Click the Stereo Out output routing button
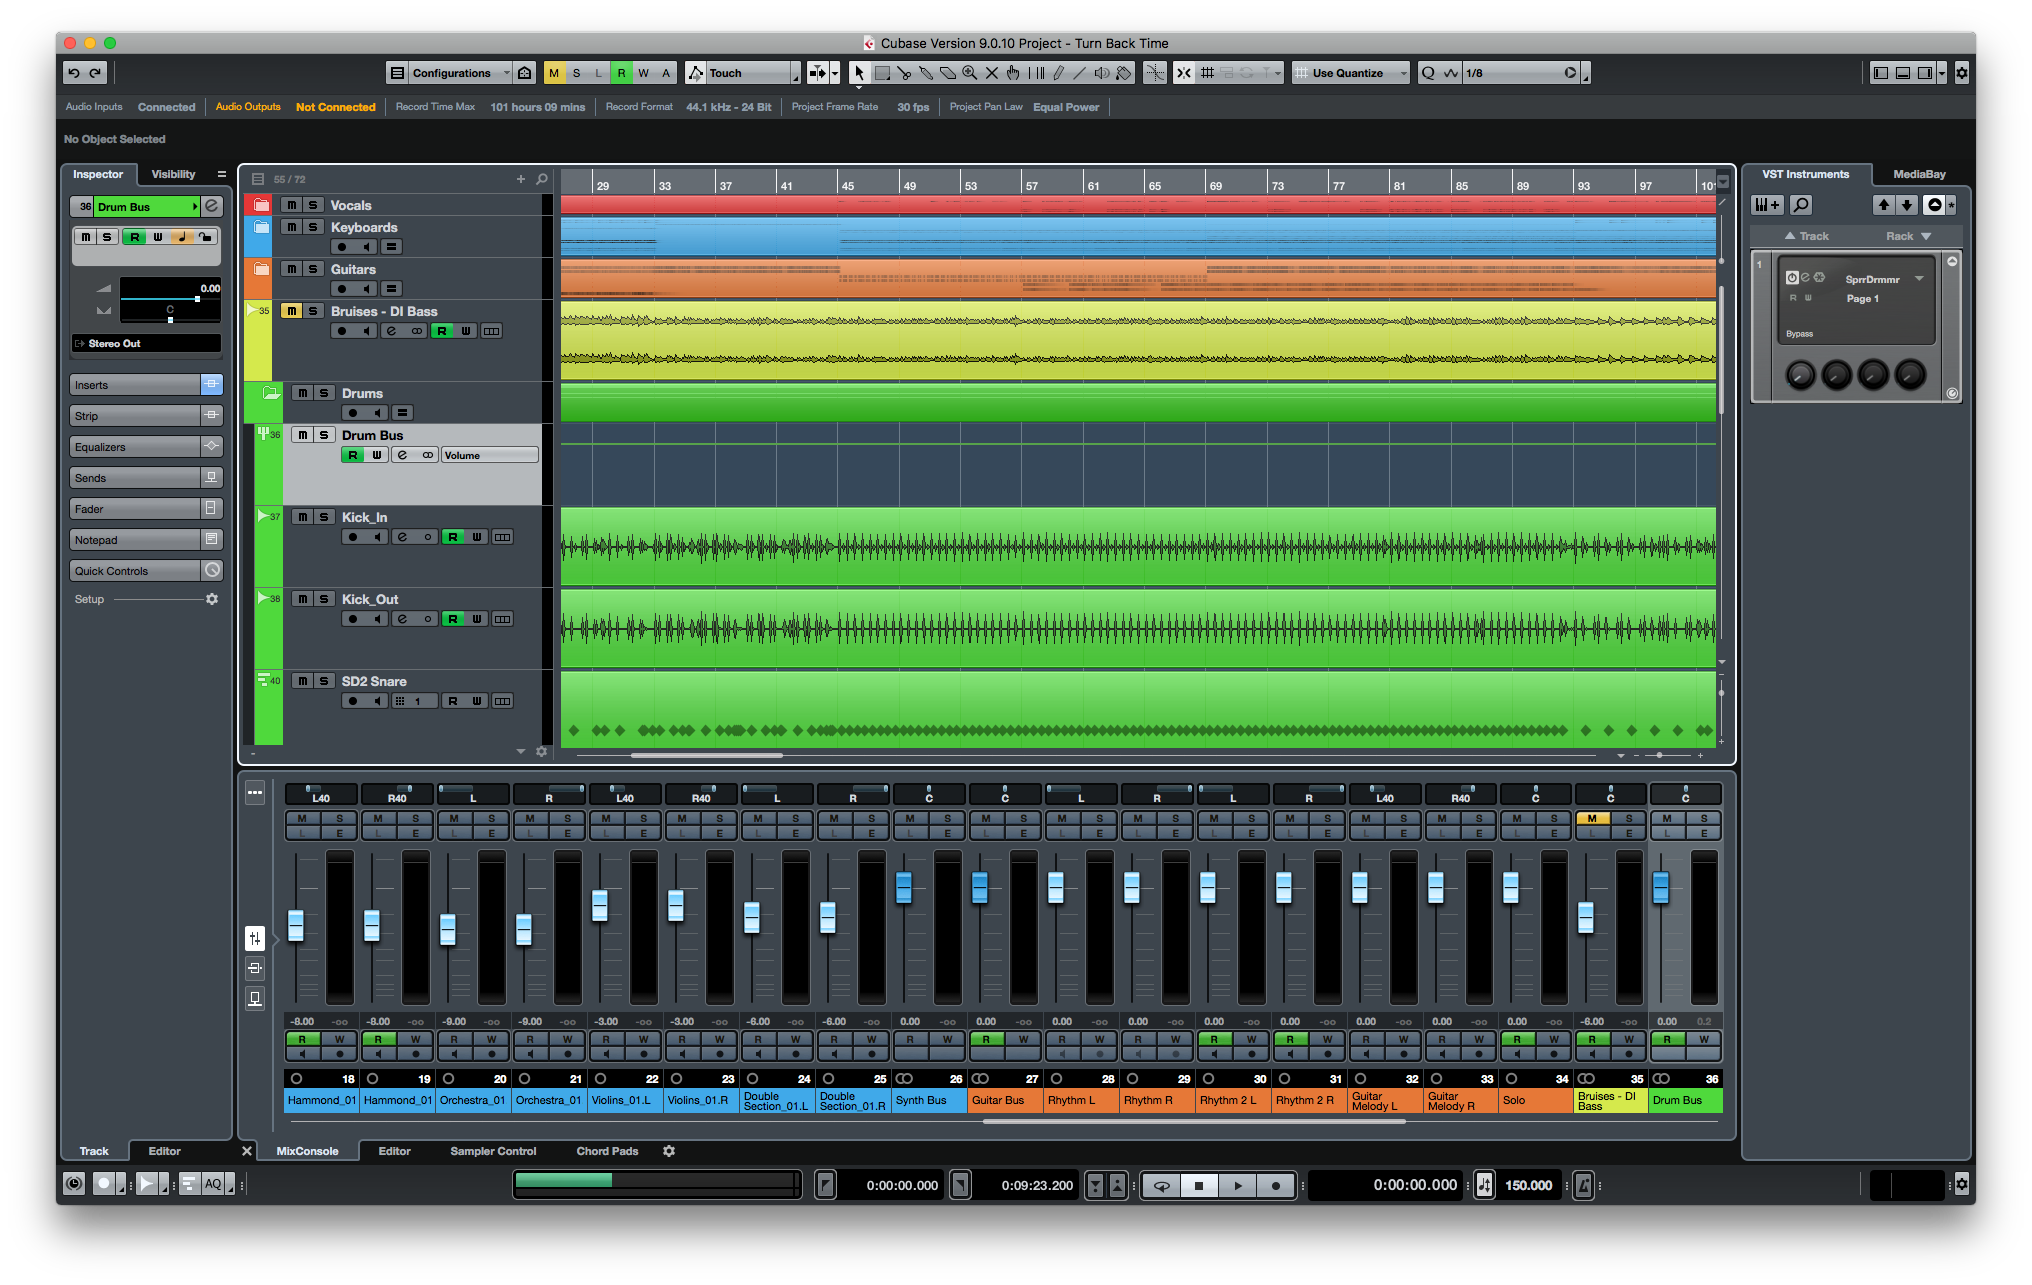The width and height of the screenshot is (2032, 1285). coord(146,343)
